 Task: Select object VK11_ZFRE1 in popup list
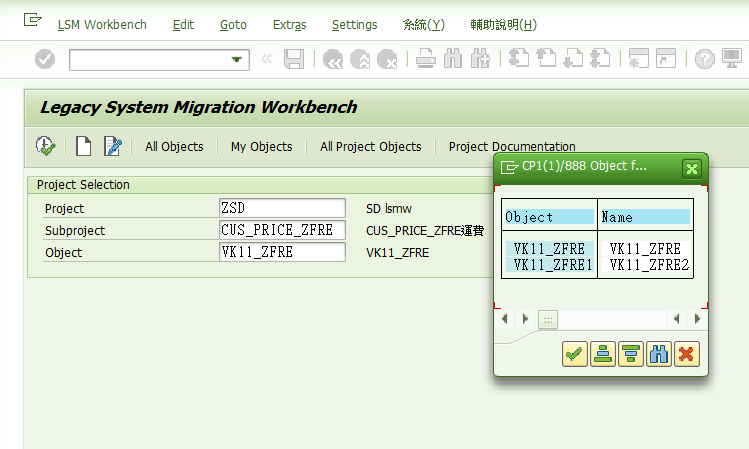549,265
